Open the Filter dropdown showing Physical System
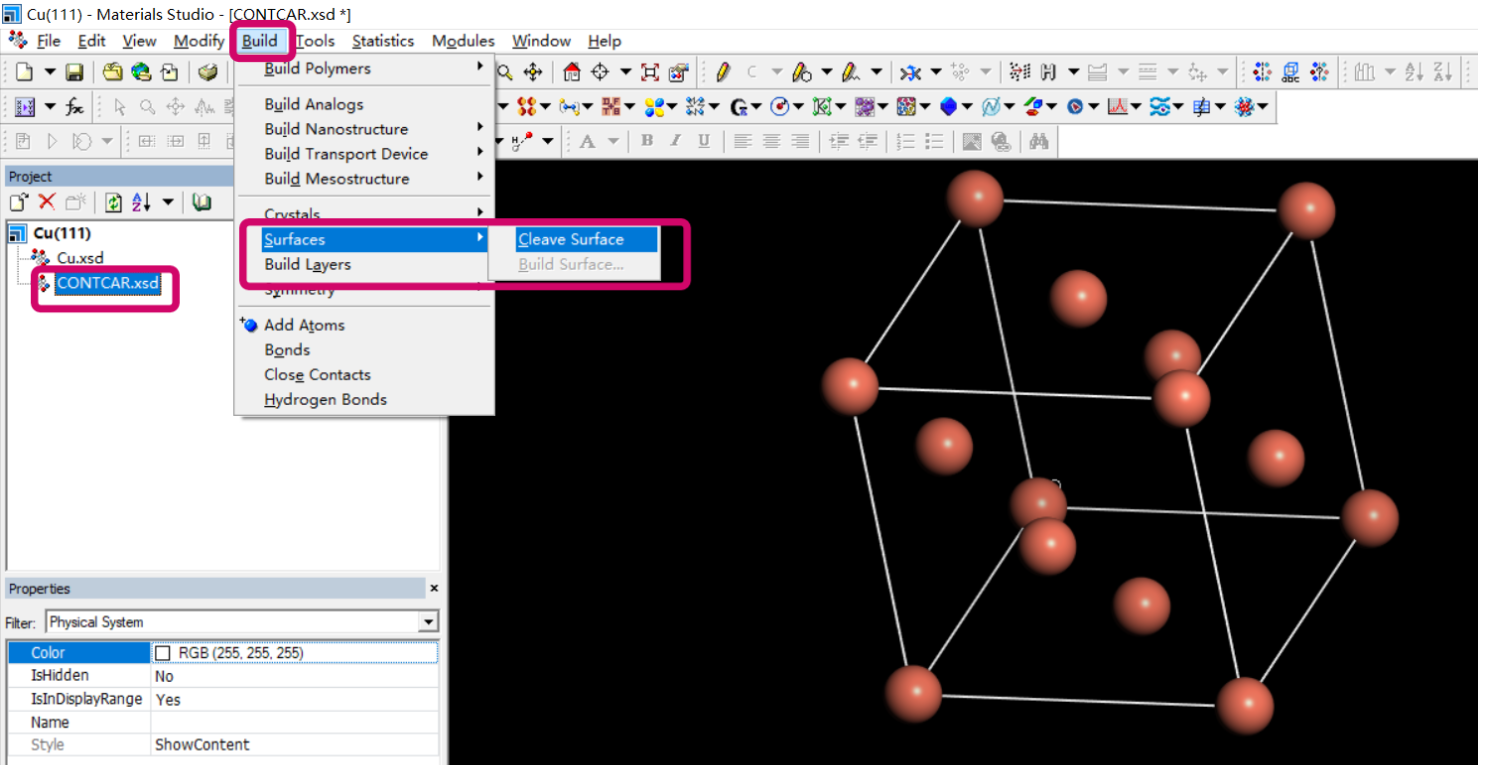This screenshot has height=769, width=1488. (x=428, y=622)
